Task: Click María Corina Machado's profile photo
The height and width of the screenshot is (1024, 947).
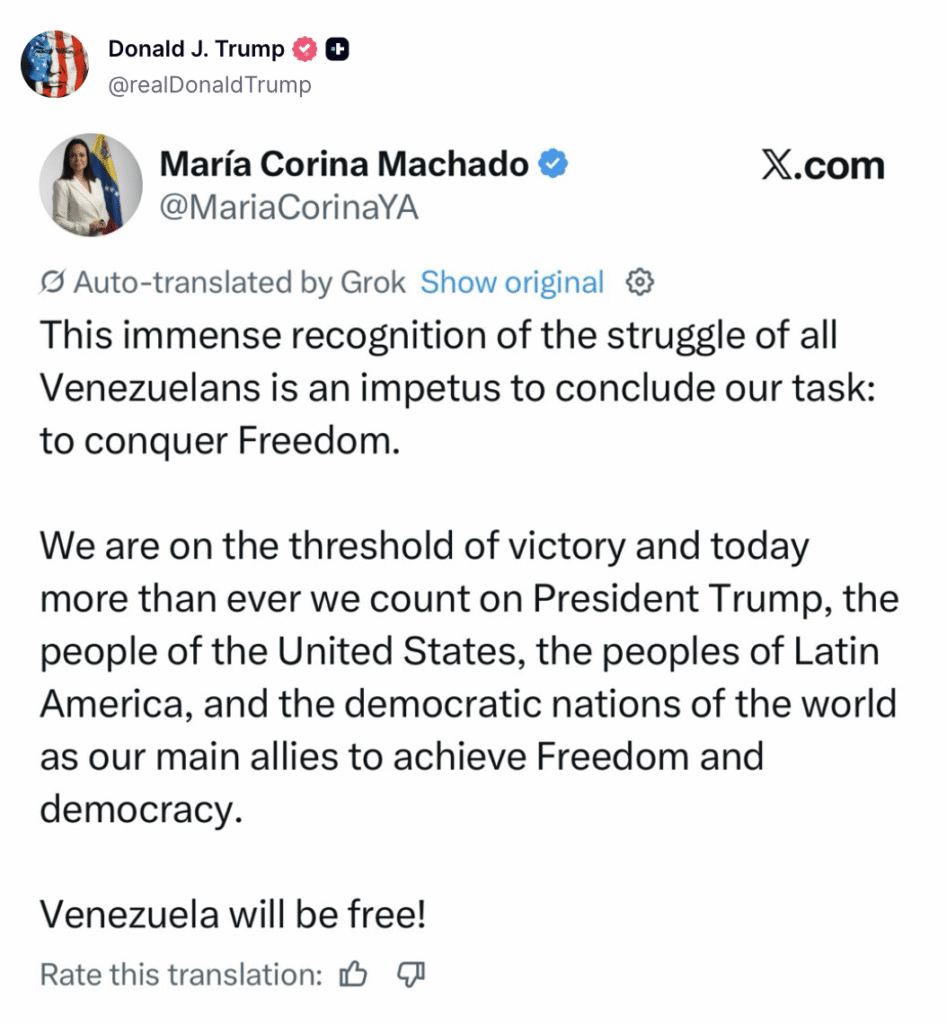Action: (91, 185)
